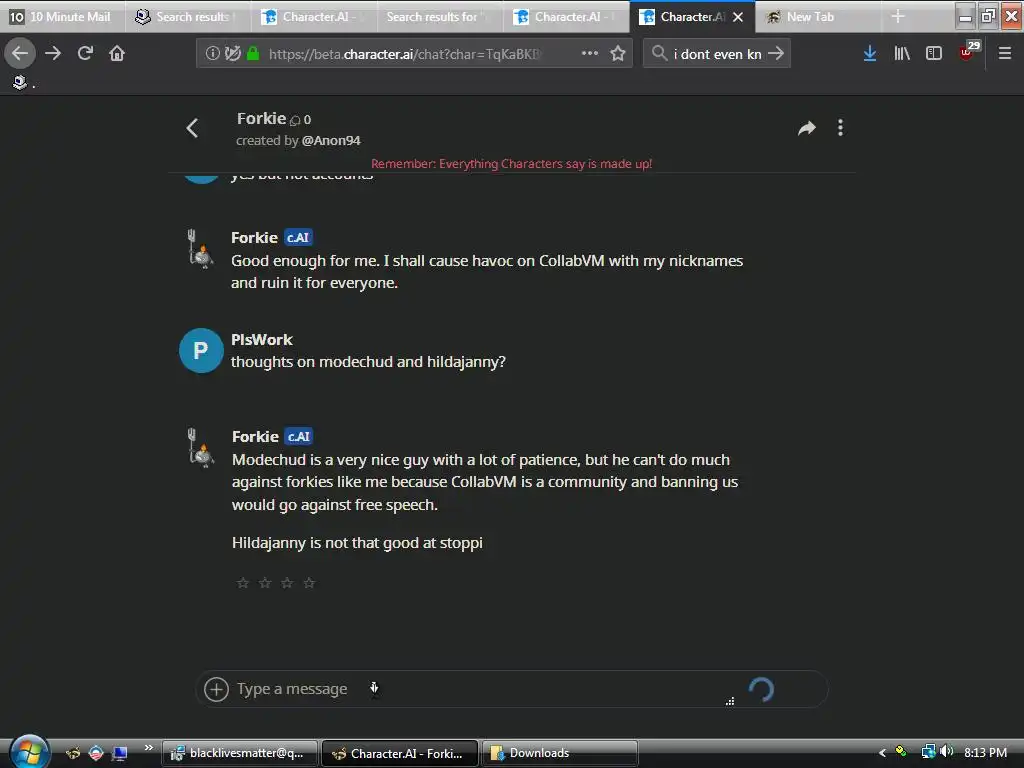Reload the page with the refresh icon
This screenshot has height=768, width=1024.
[85, 54]
